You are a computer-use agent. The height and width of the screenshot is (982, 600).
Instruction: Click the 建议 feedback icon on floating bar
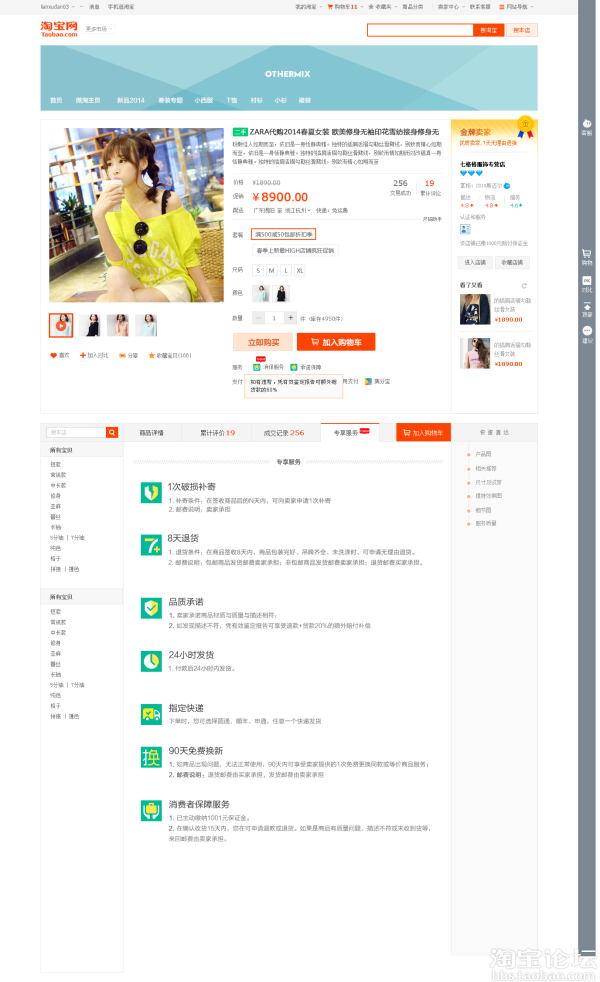click(587, 331)
